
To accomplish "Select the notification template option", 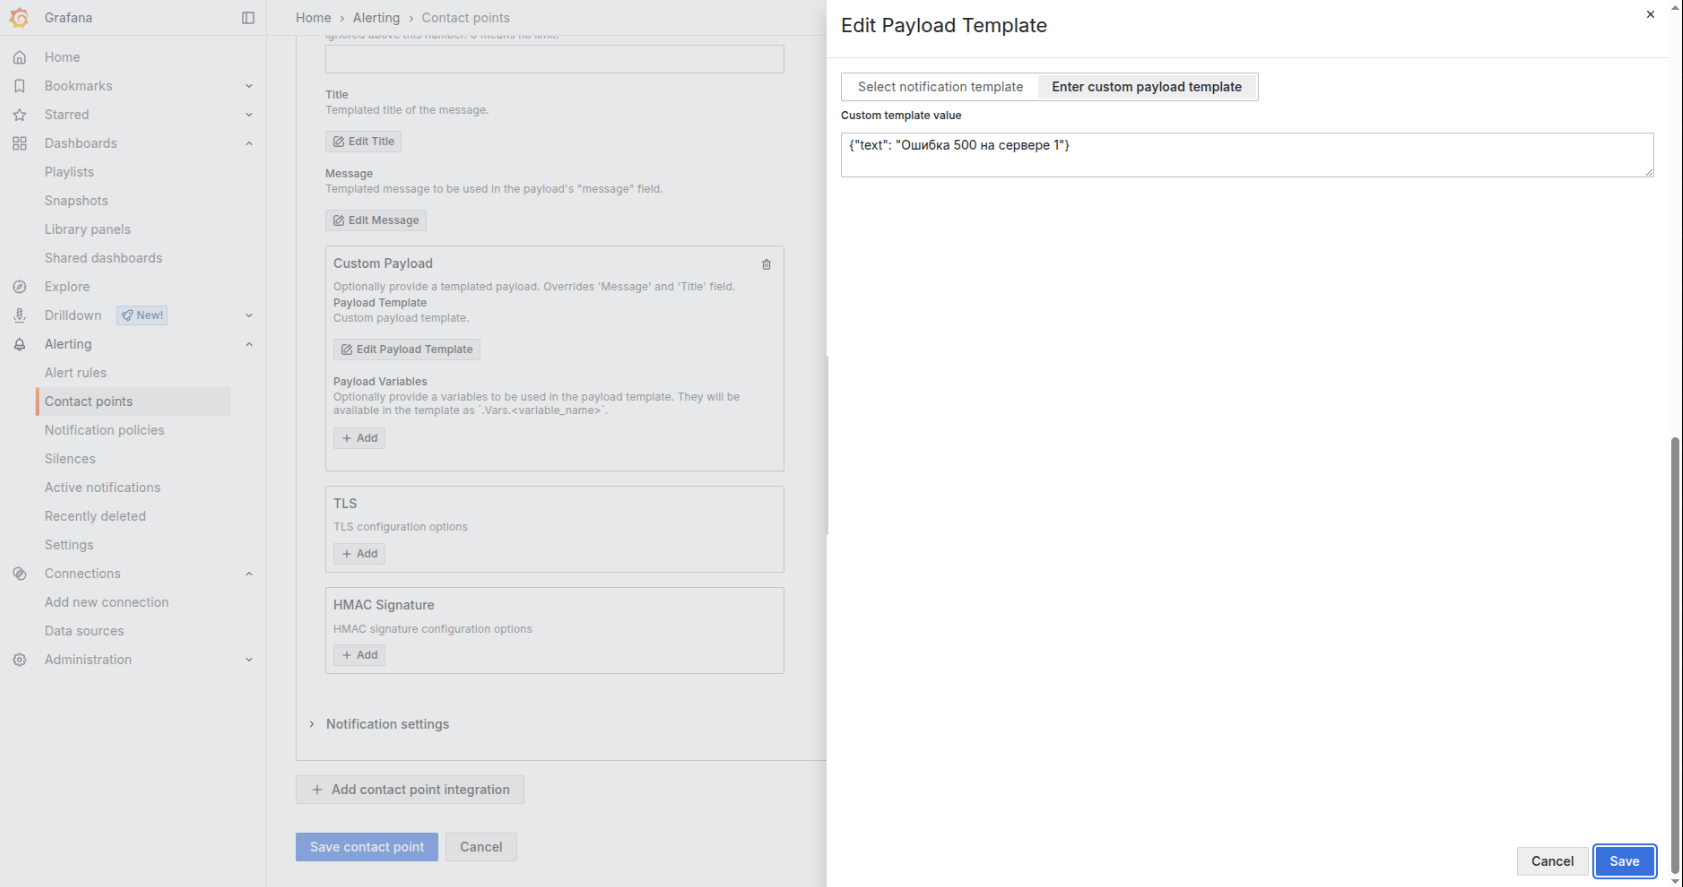I will coord(940,87).
